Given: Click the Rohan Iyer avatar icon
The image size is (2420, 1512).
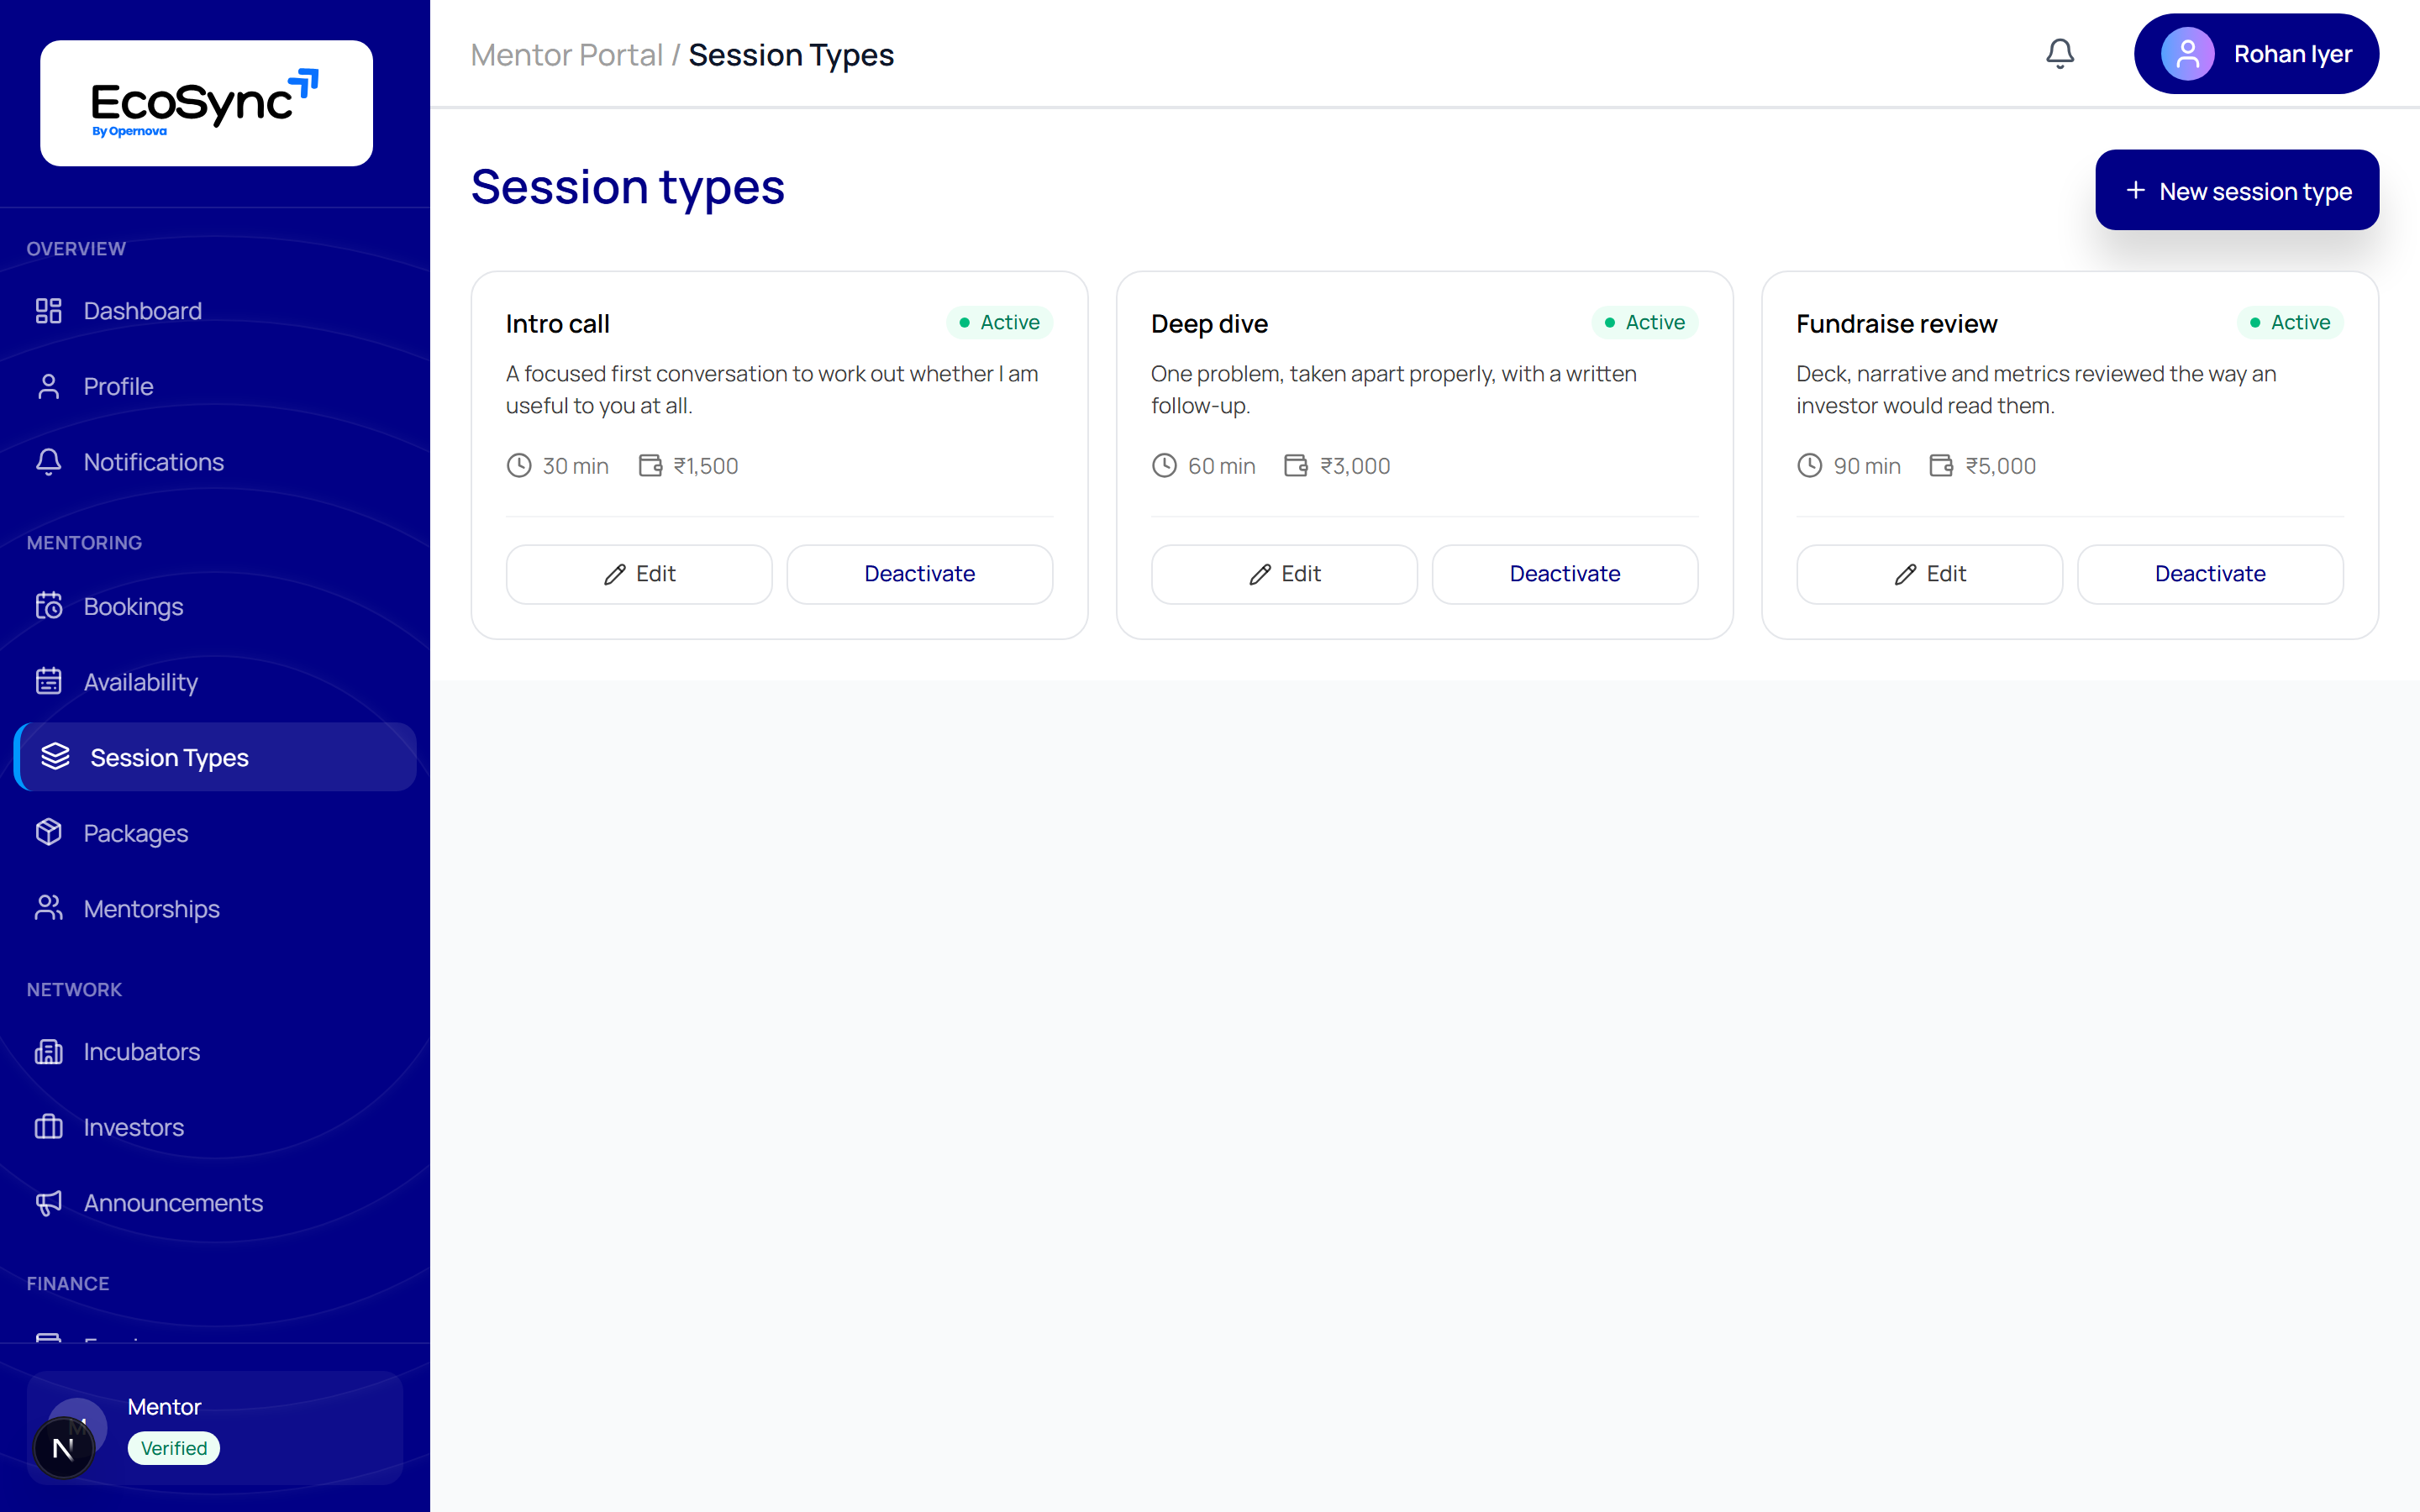Looking at the screenshot, I should pos(2187,54).
